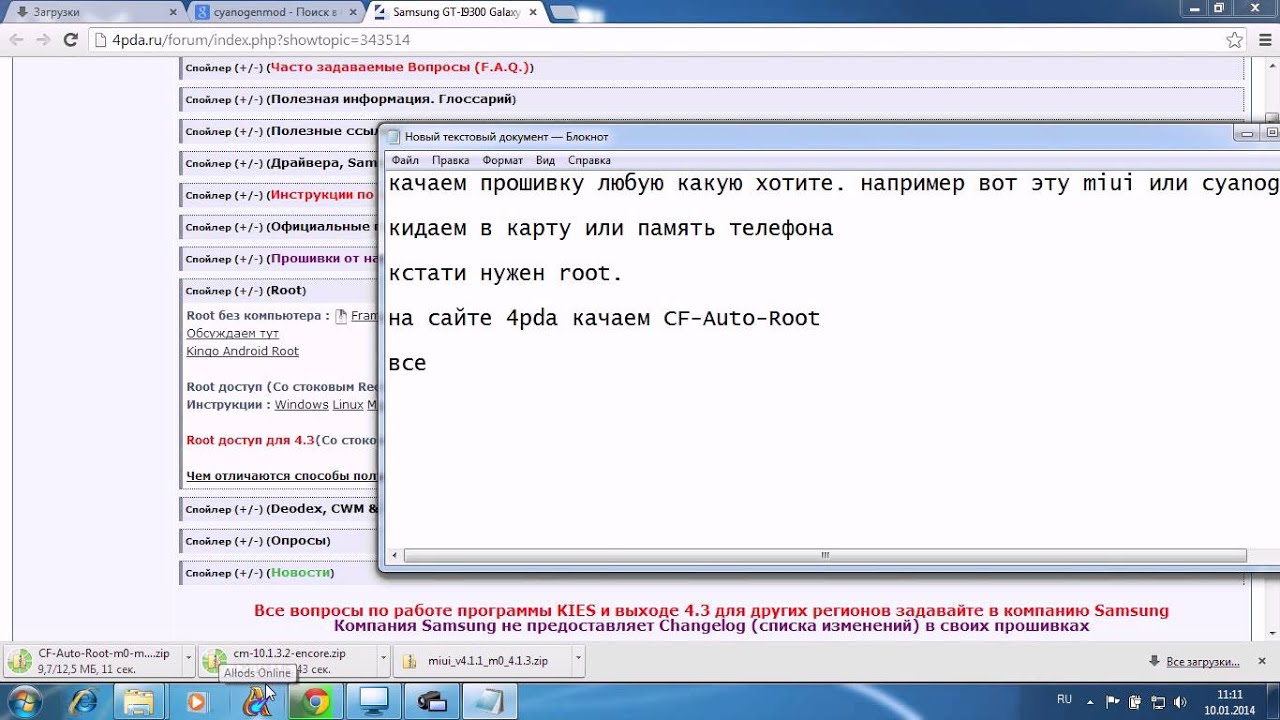Open the Файл menu in Notepad
The width and height of the screenshot is (1280, 720).
coord(405,160)
